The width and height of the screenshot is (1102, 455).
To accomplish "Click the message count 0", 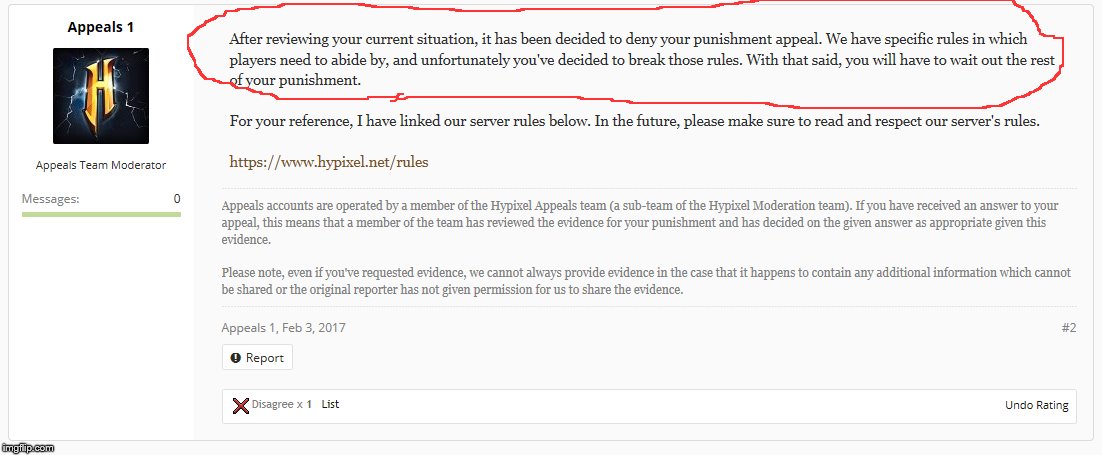I will [177, 199].
